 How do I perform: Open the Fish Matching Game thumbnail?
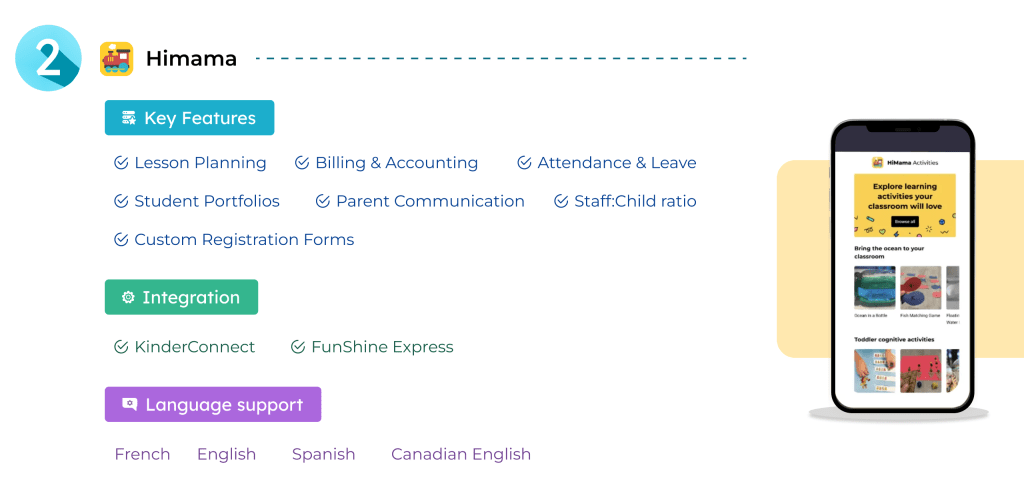point(920,287)
